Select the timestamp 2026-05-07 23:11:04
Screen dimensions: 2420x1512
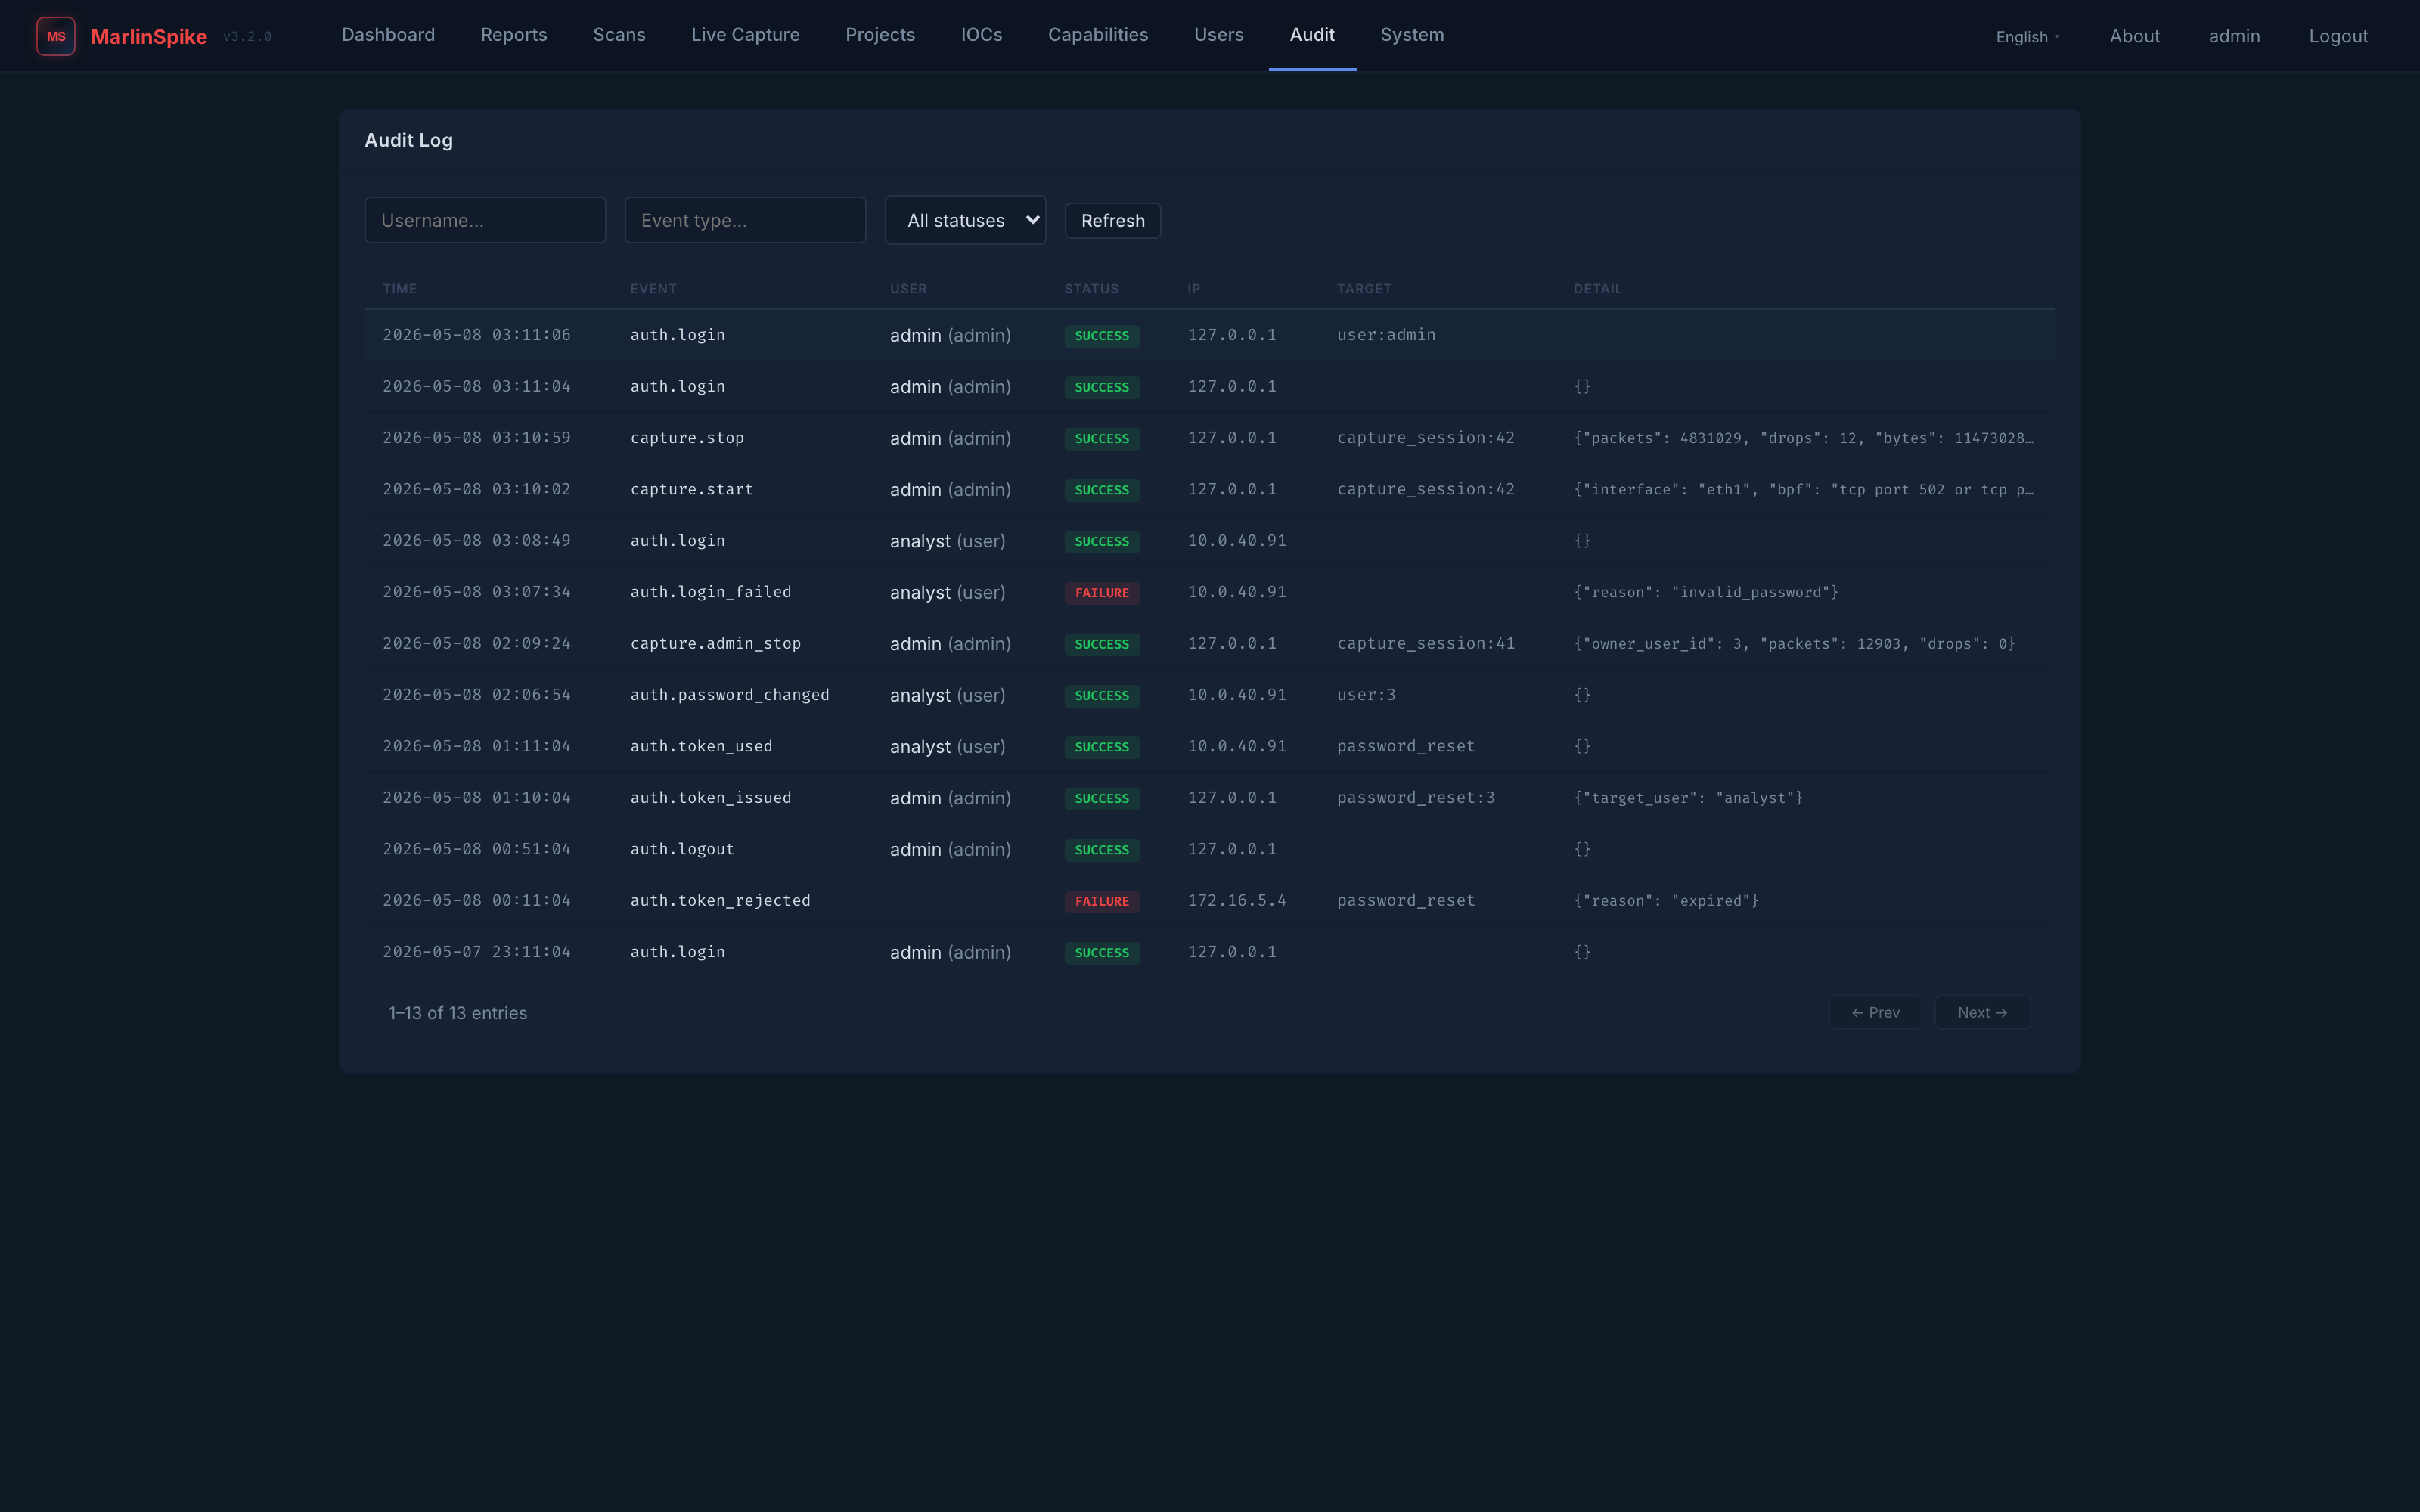point(476,952)
